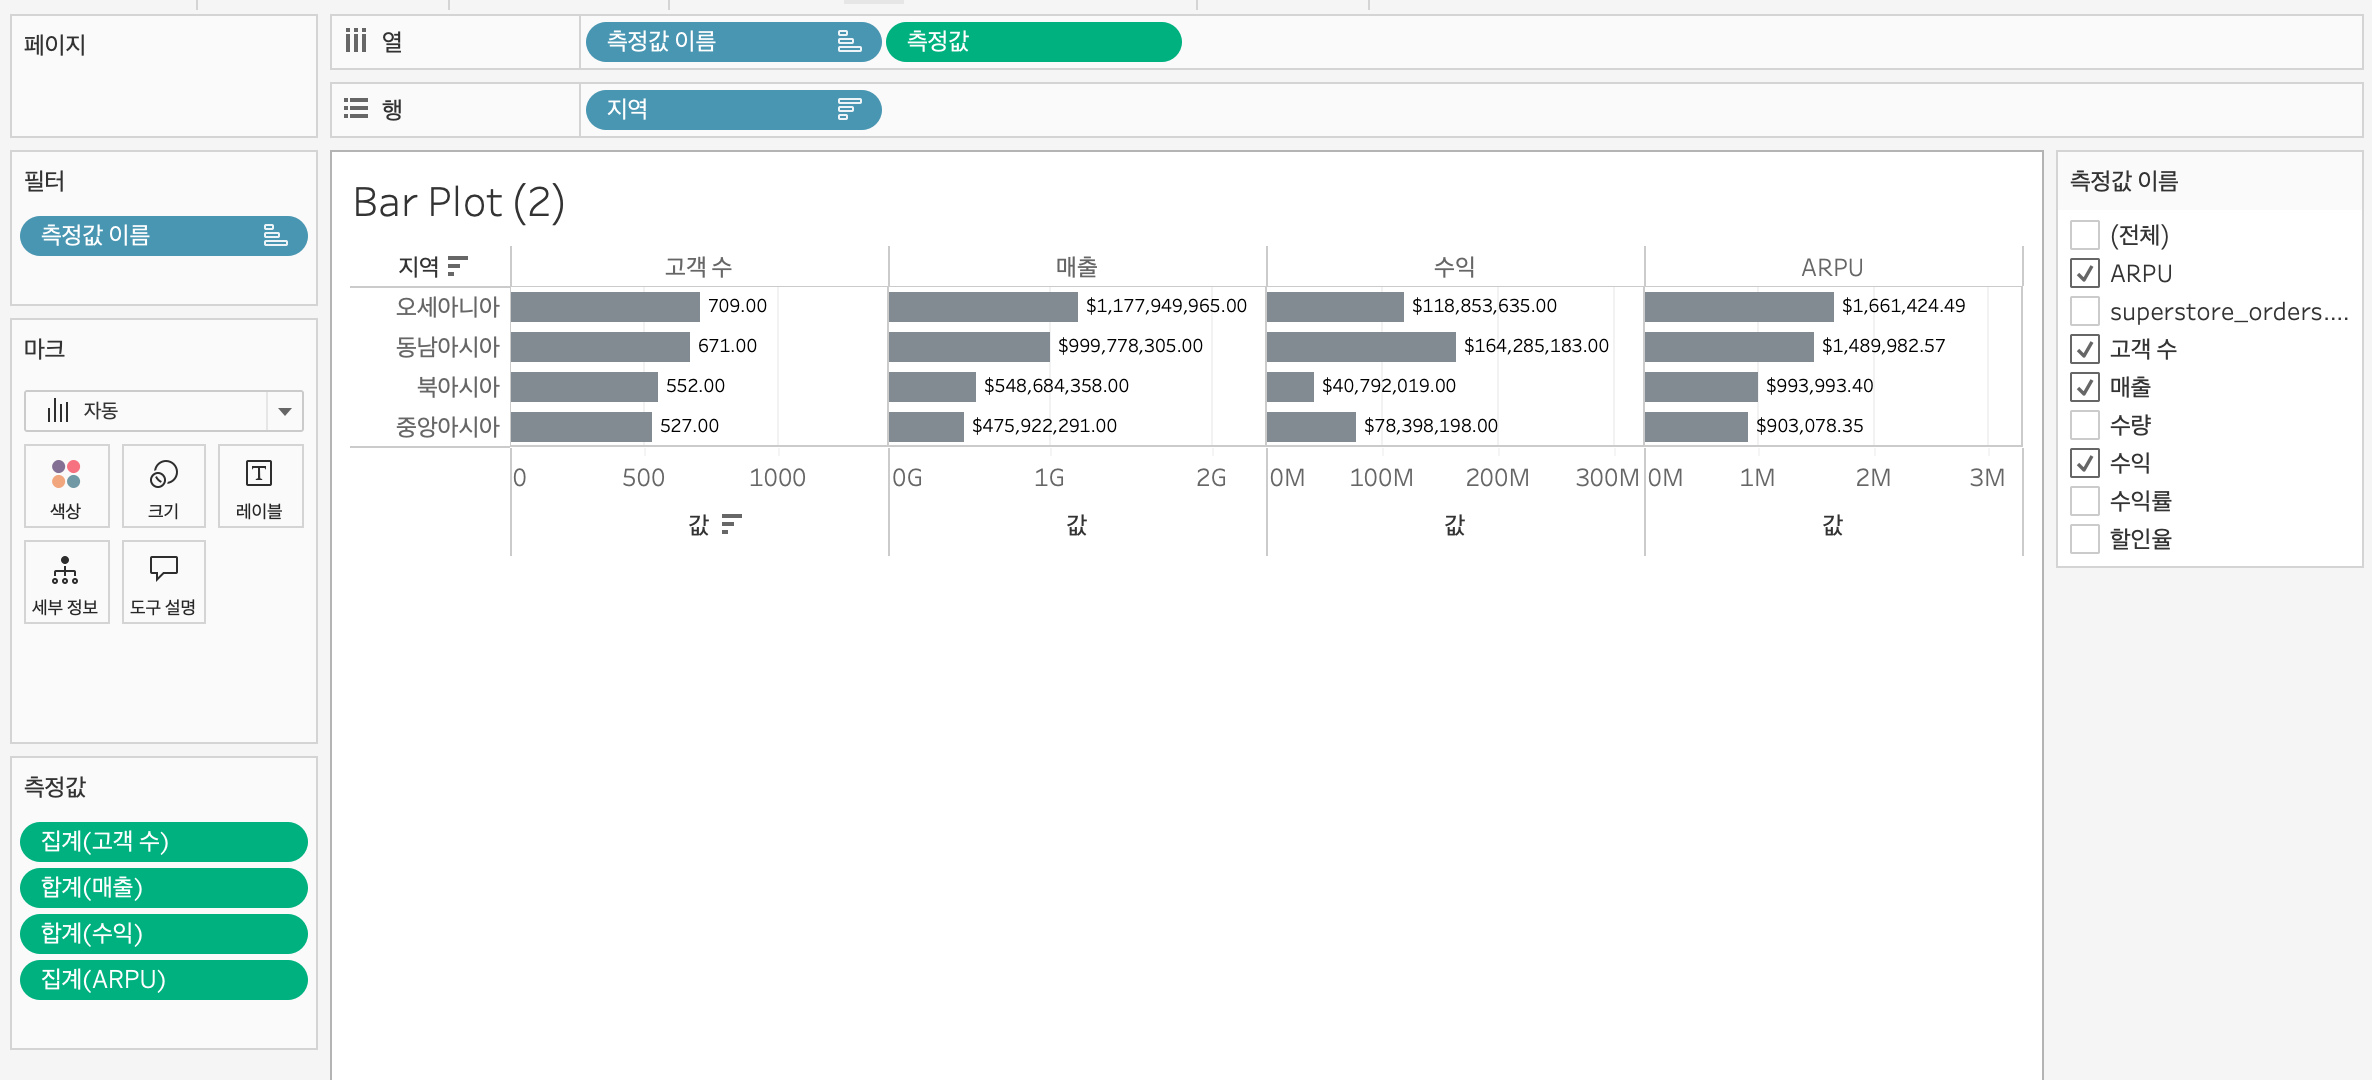Select the 집계(ARPU) measure pill
2372x1080 pixels.
click(164, 980)
